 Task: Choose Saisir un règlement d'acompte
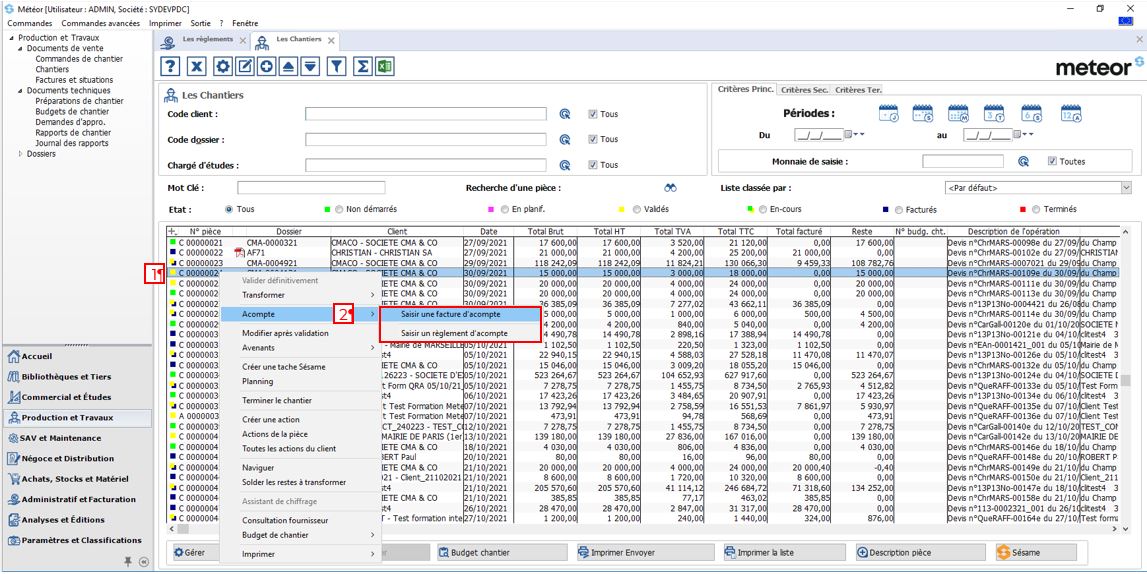coord(461,333)
